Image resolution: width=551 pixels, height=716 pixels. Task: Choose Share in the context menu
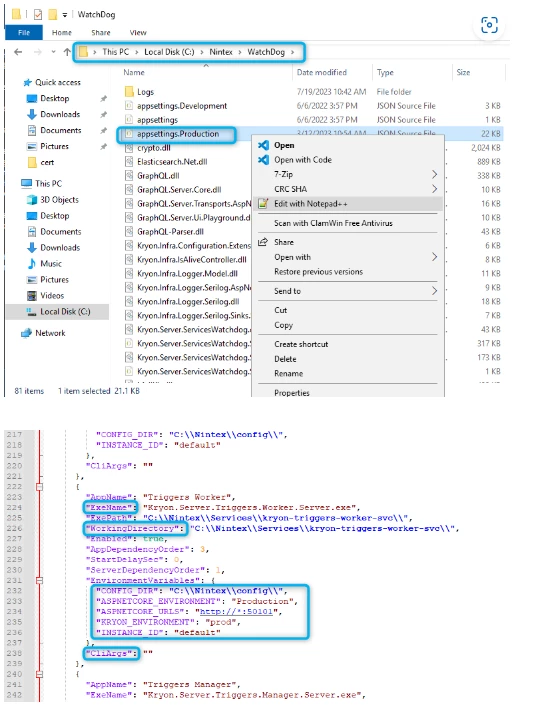(283, 242)
